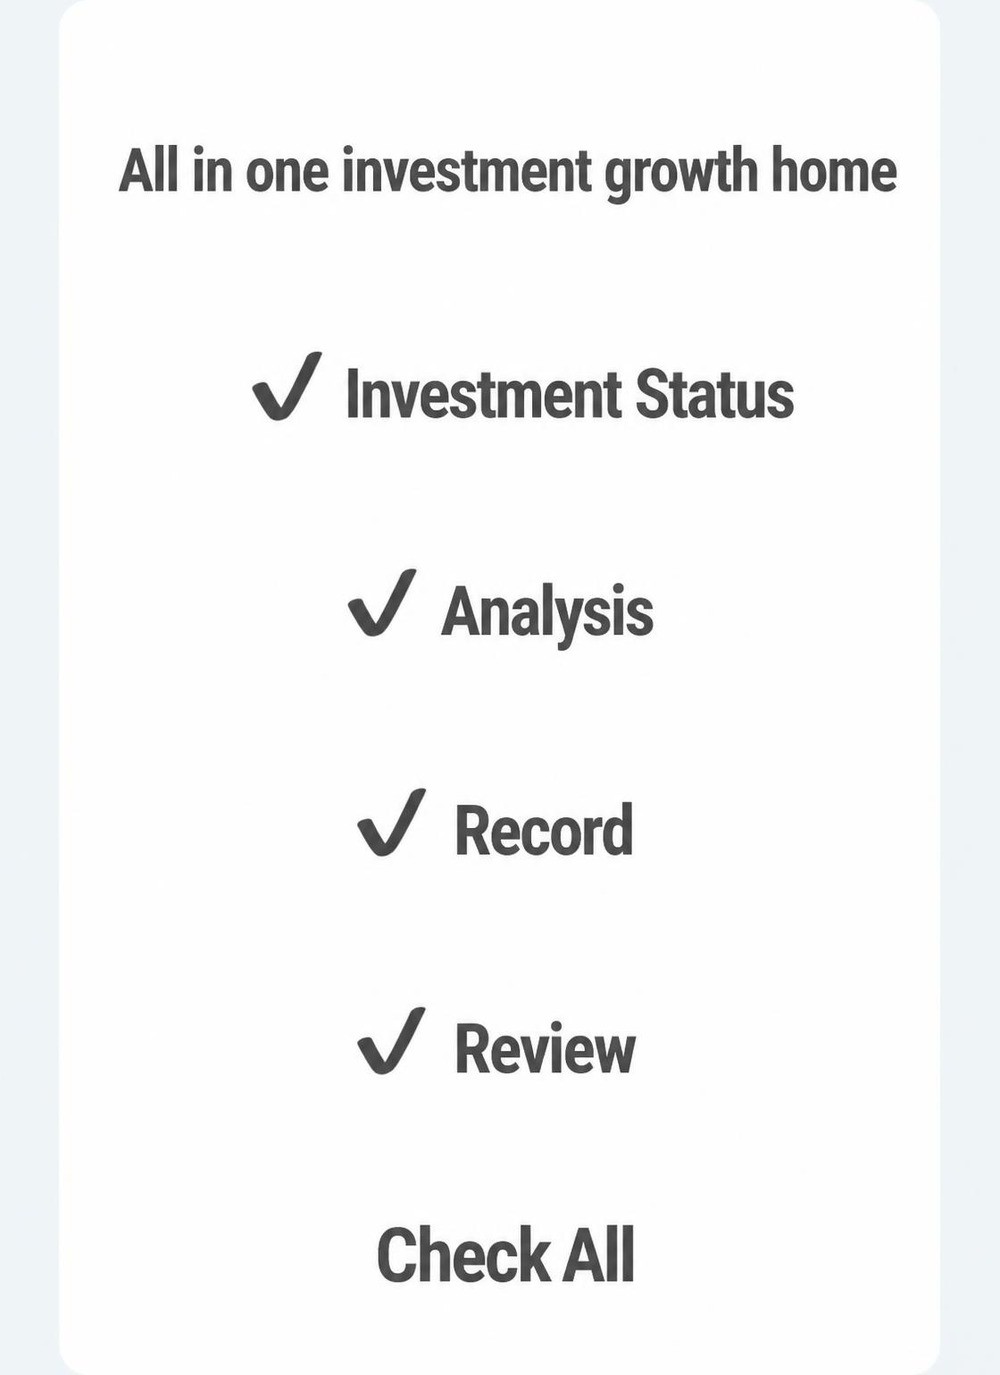
Task: Select the checkmark in front of Record
Action: [391, 822]
